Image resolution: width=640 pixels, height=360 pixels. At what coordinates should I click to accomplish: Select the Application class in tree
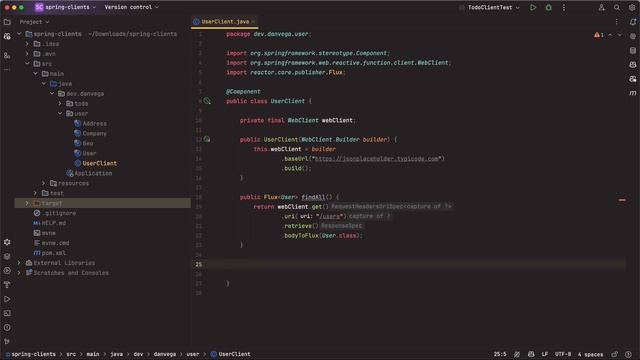[x=93, y=173]
